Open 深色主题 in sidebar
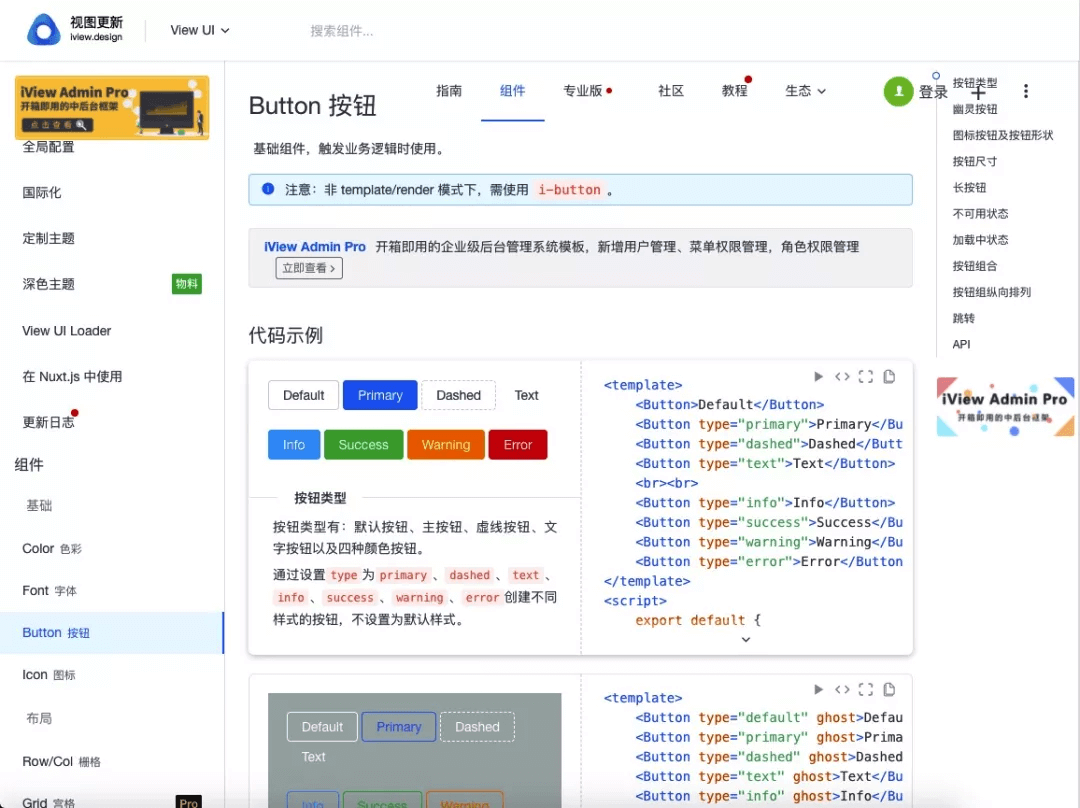 [48, 284]
